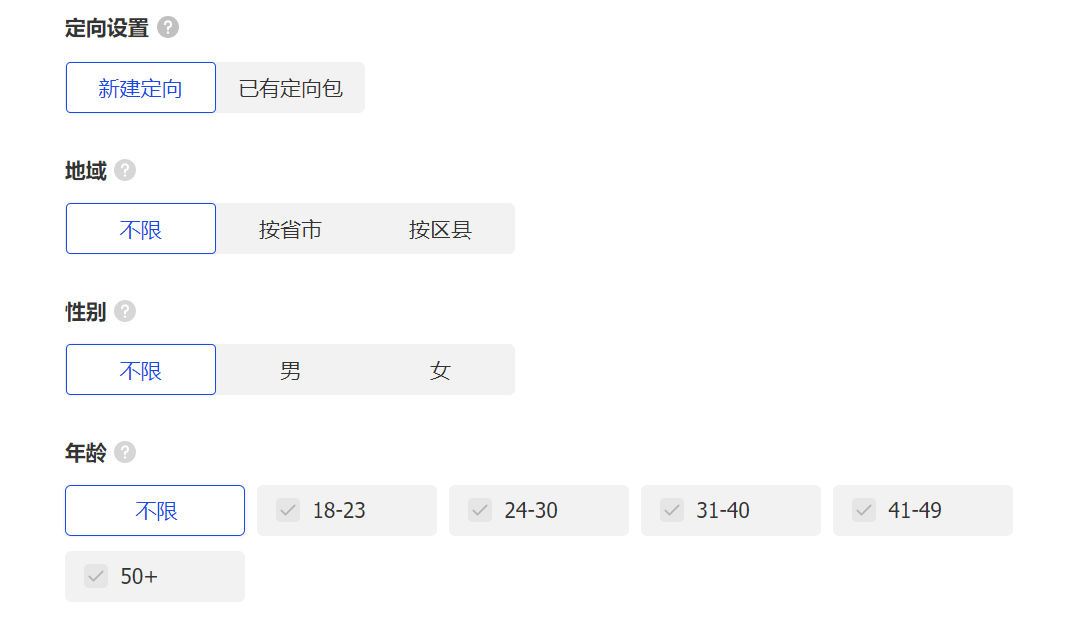Choose 男 gender option
Image resolution: width=1069 pixels, height=626 pixels.
290,370
